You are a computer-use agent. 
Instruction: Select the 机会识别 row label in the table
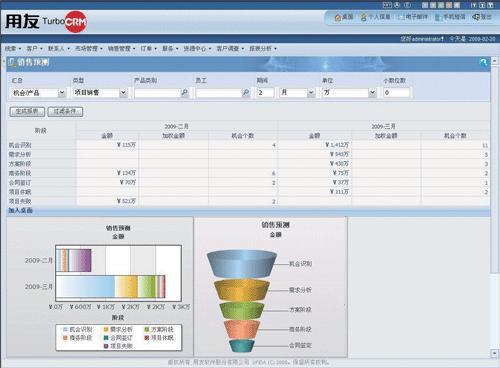tap(20, 145)
